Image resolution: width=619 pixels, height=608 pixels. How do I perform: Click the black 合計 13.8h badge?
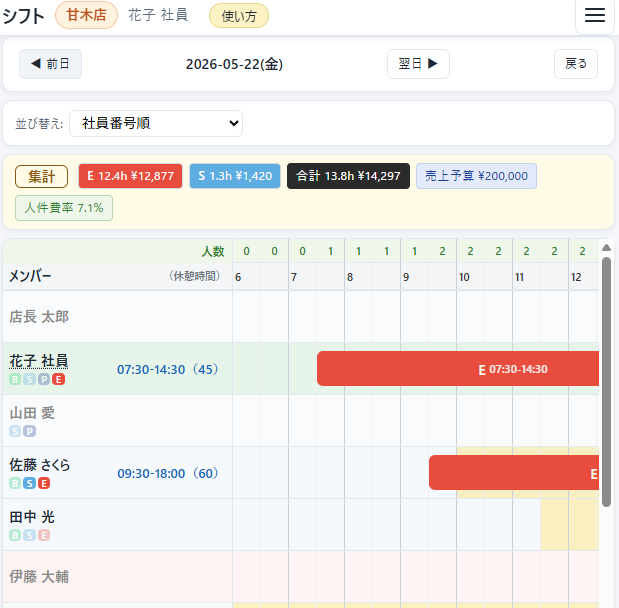click(348, 176)
